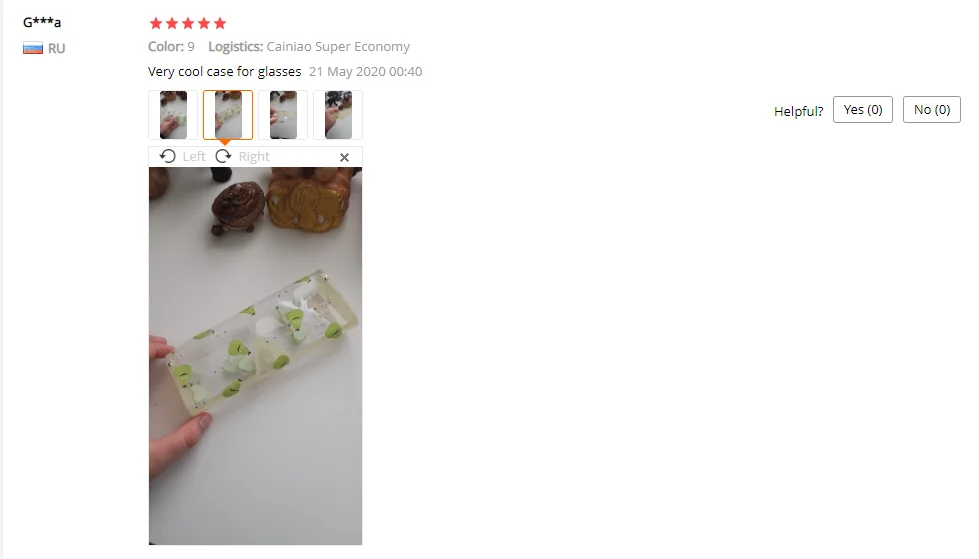Click the "Left" rotate label
The image size is (979, 559).
(194, 157)
